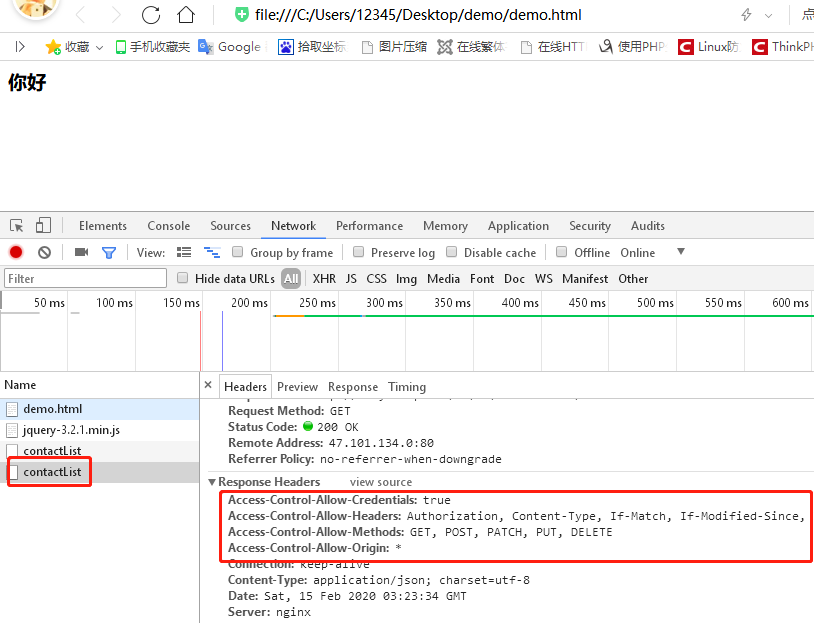Enable screenshot capture with the camera icon
The width and height of the screenshot is (814, 623).
tap(81, 252)
